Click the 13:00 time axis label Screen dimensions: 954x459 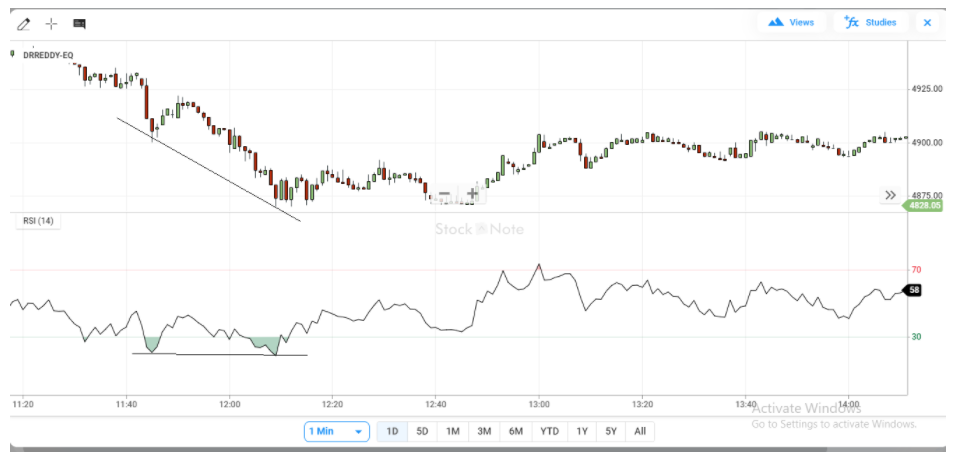(538, 404)
